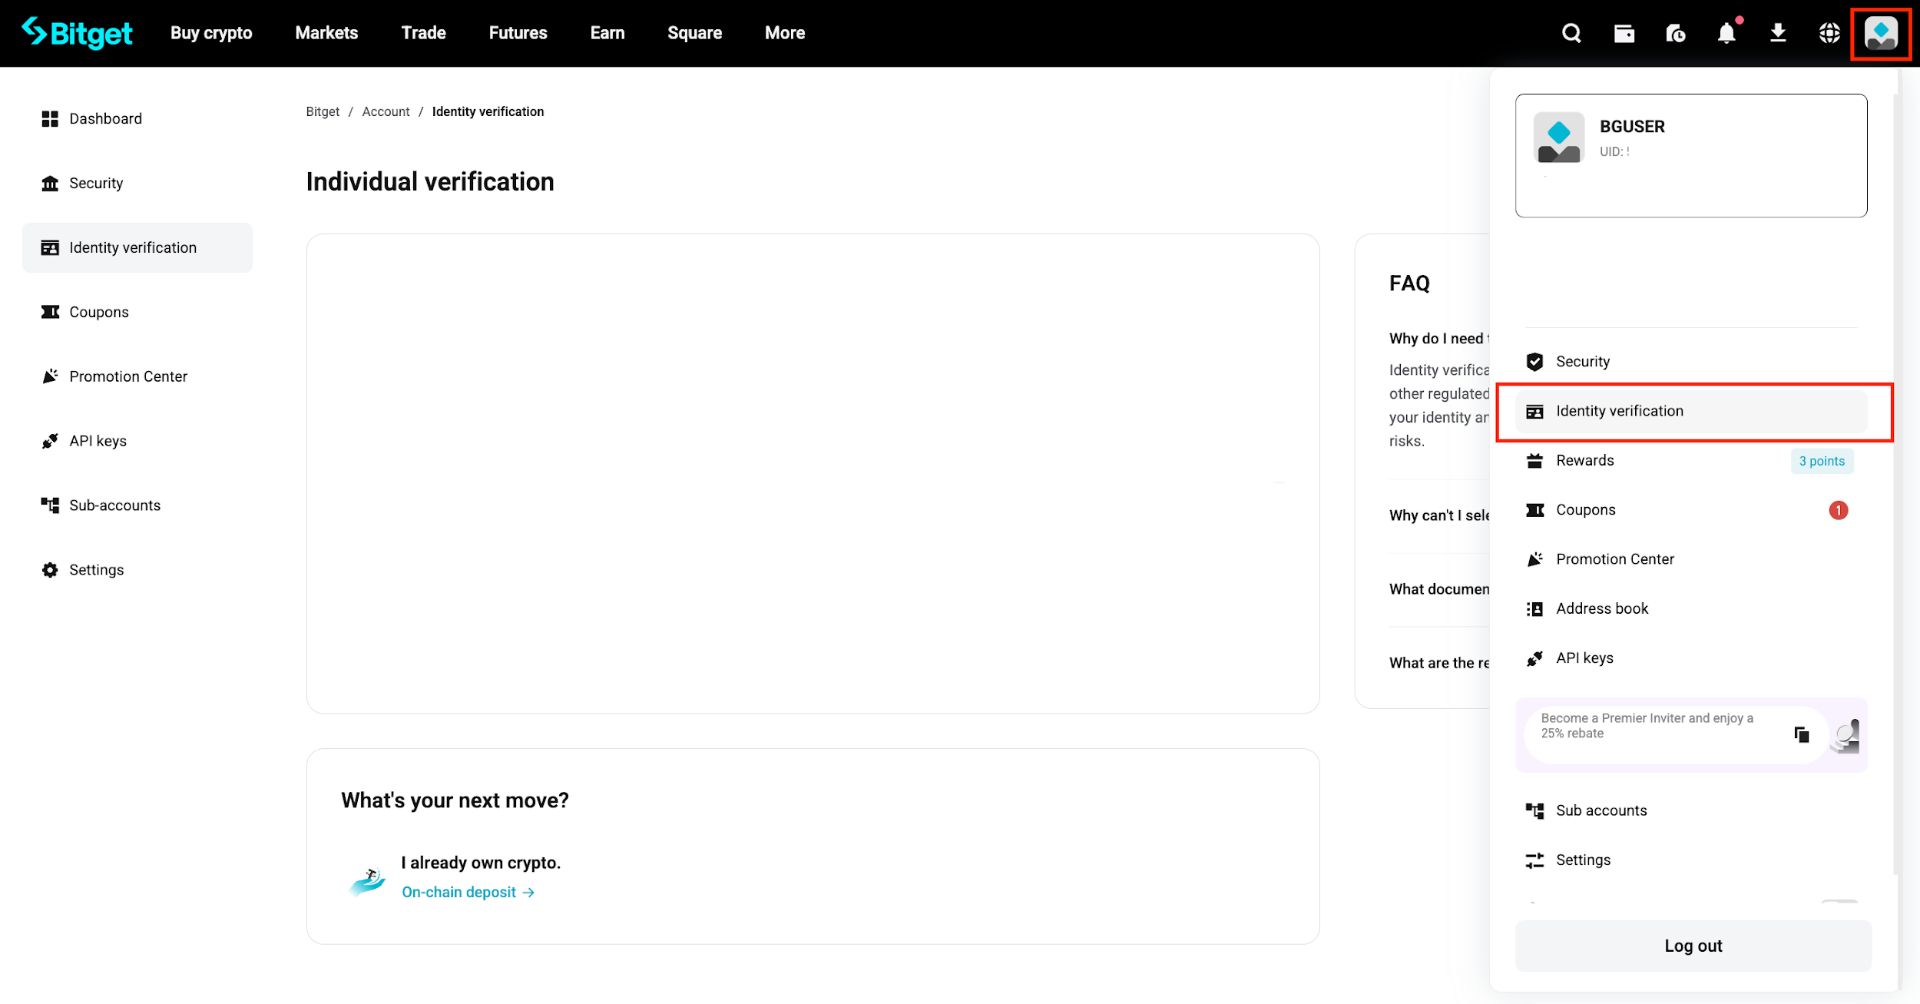Select API keys in profile dropdown

click(x=1691, y=658)
